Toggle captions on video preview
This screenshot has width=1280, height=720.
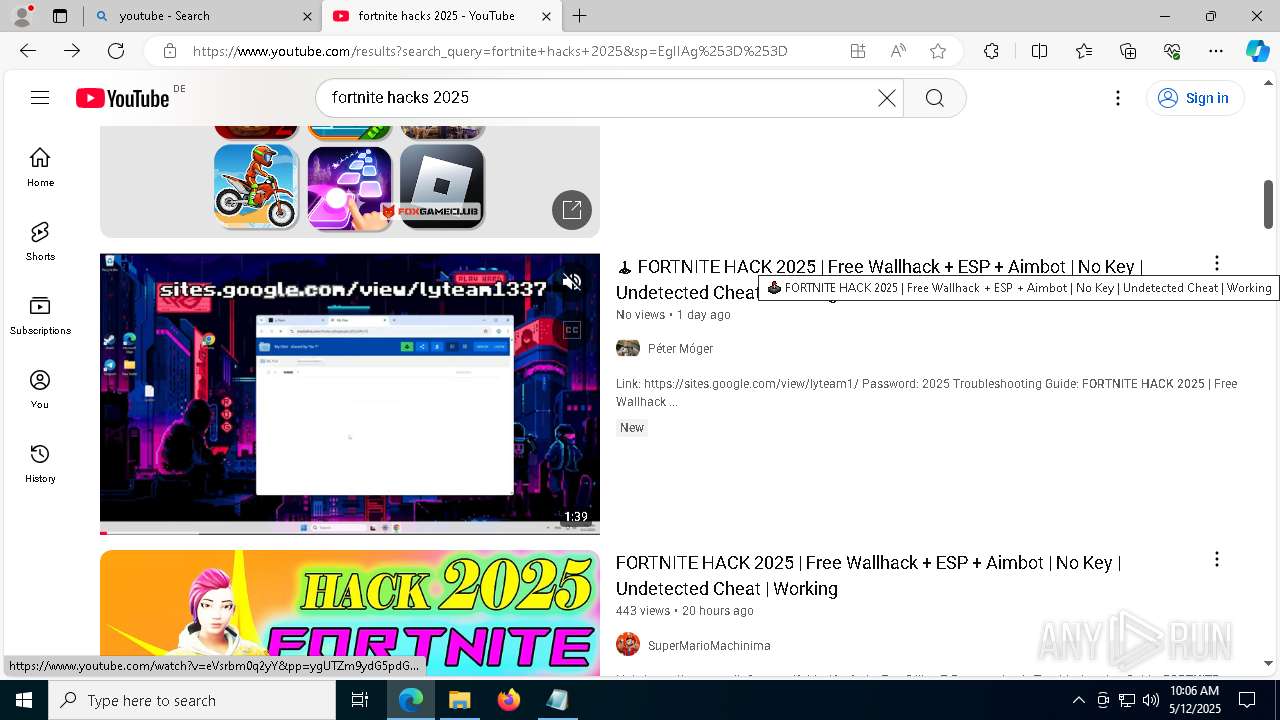572,330
